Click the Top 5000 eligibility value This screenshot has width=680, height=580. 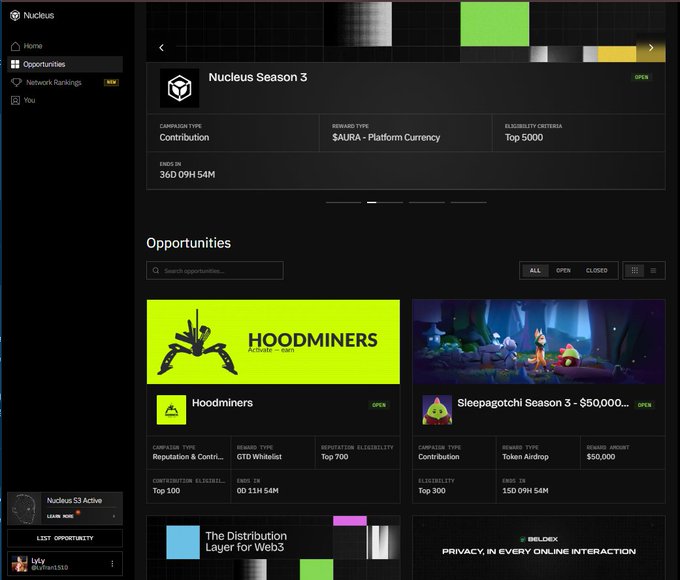(524, 138)
